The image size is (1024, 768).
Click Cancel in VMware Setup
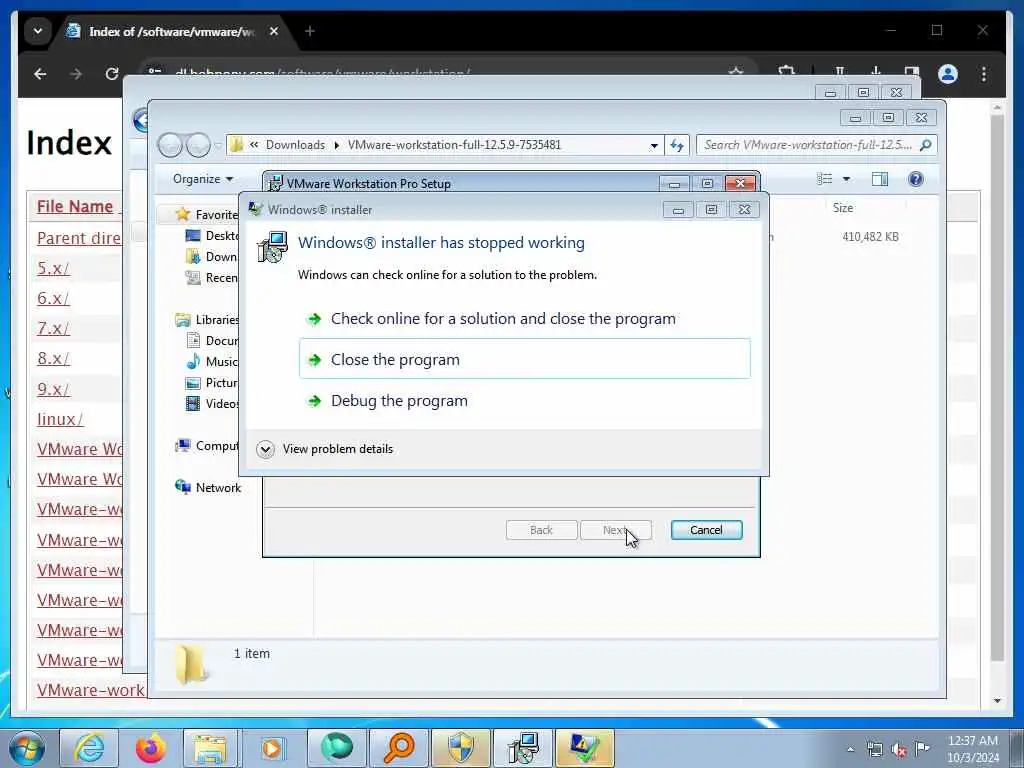click(x=706, y=530)
